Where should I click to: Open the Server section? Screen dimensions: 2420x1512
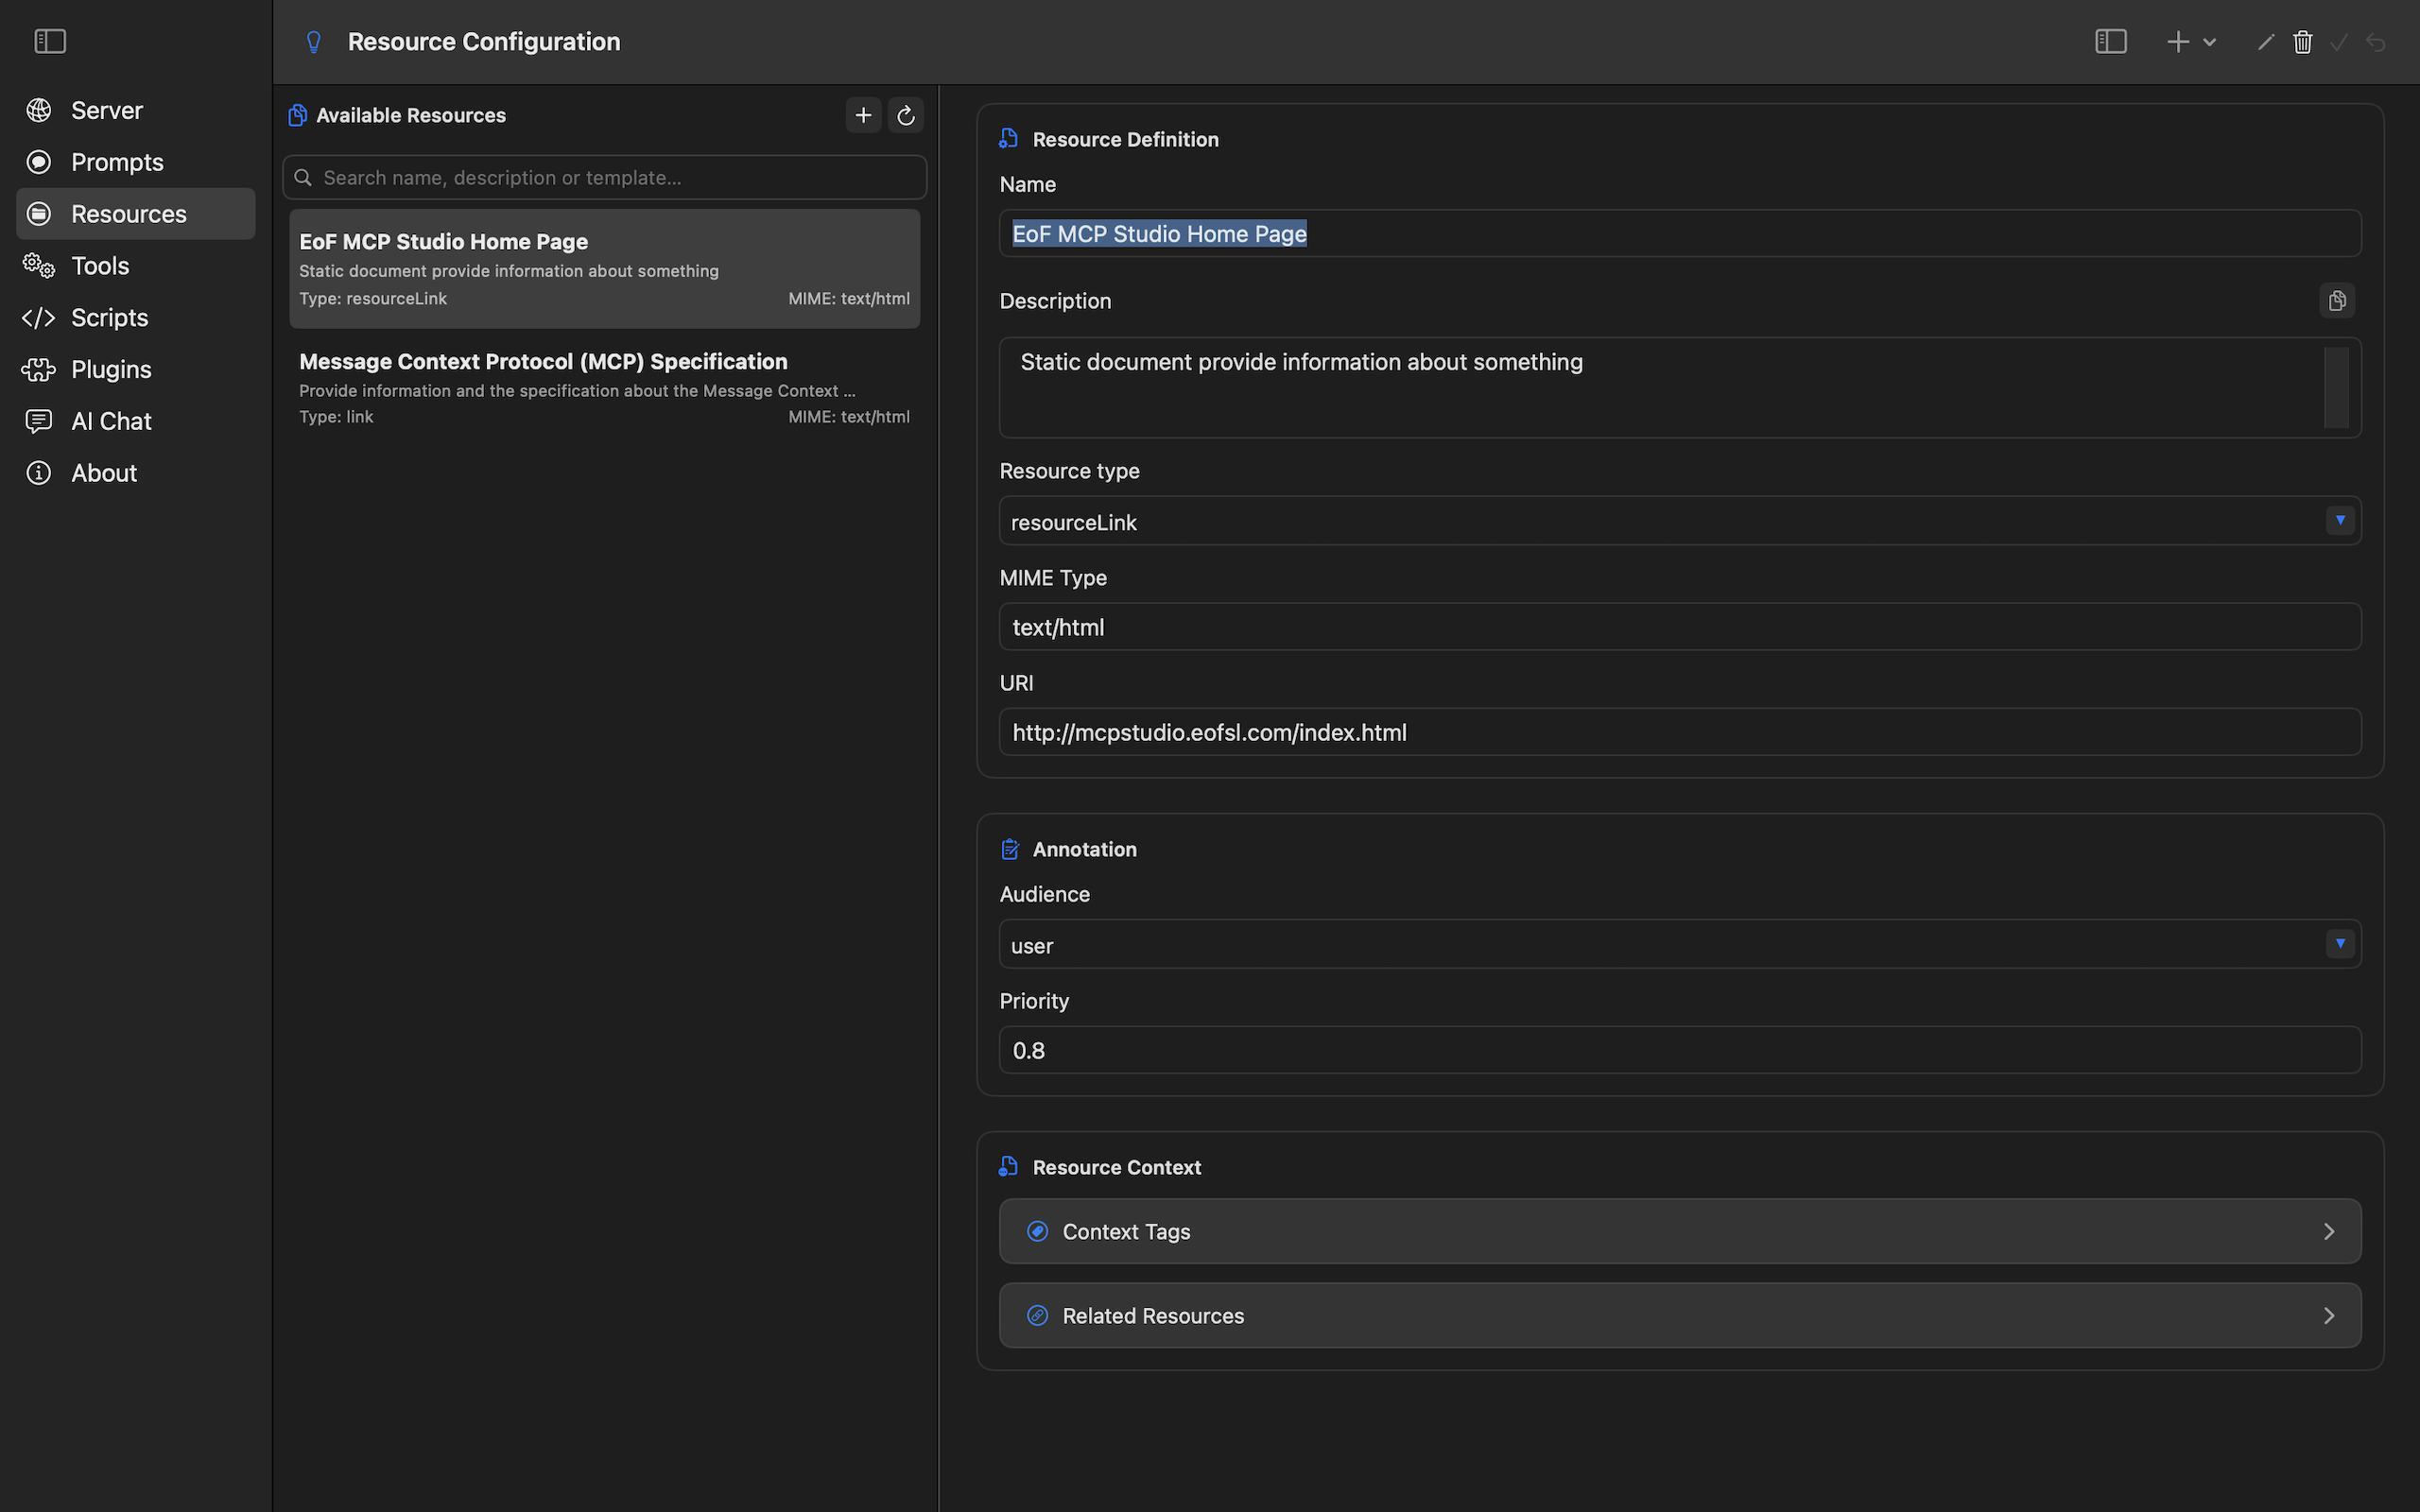[x=136, y=110]
